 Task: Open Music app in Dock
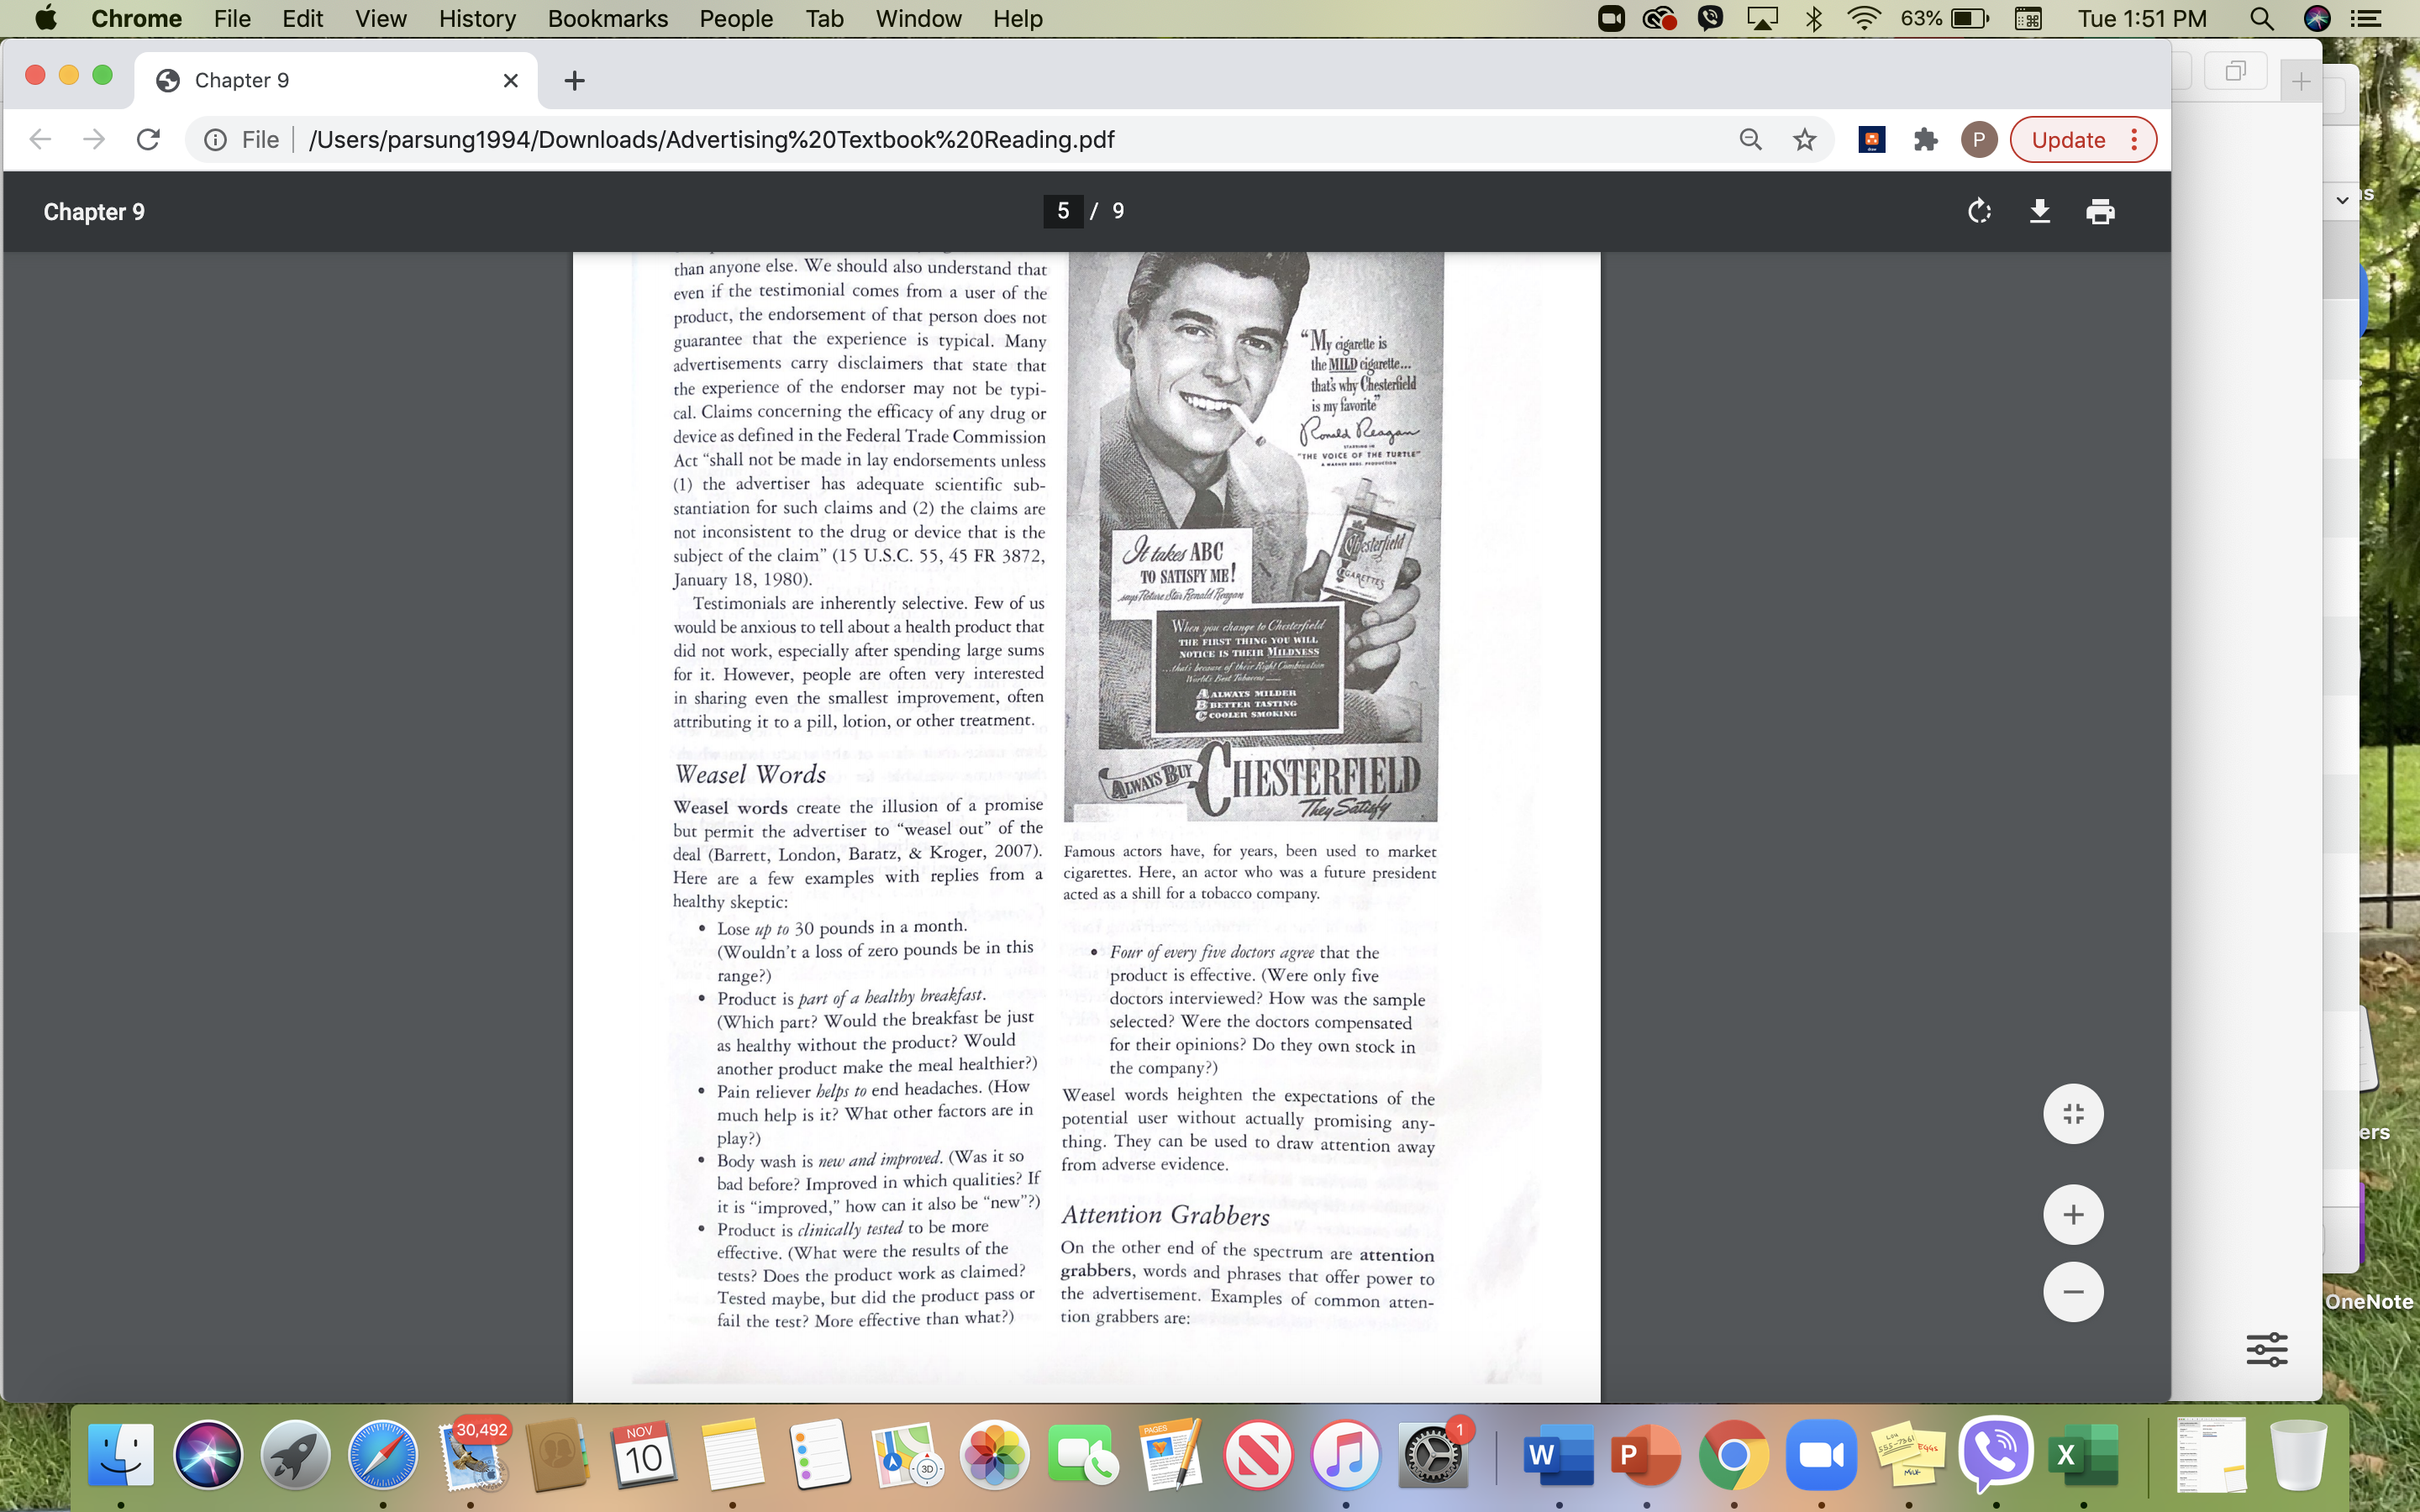pyautogui.click(x=1345, y=1454)
